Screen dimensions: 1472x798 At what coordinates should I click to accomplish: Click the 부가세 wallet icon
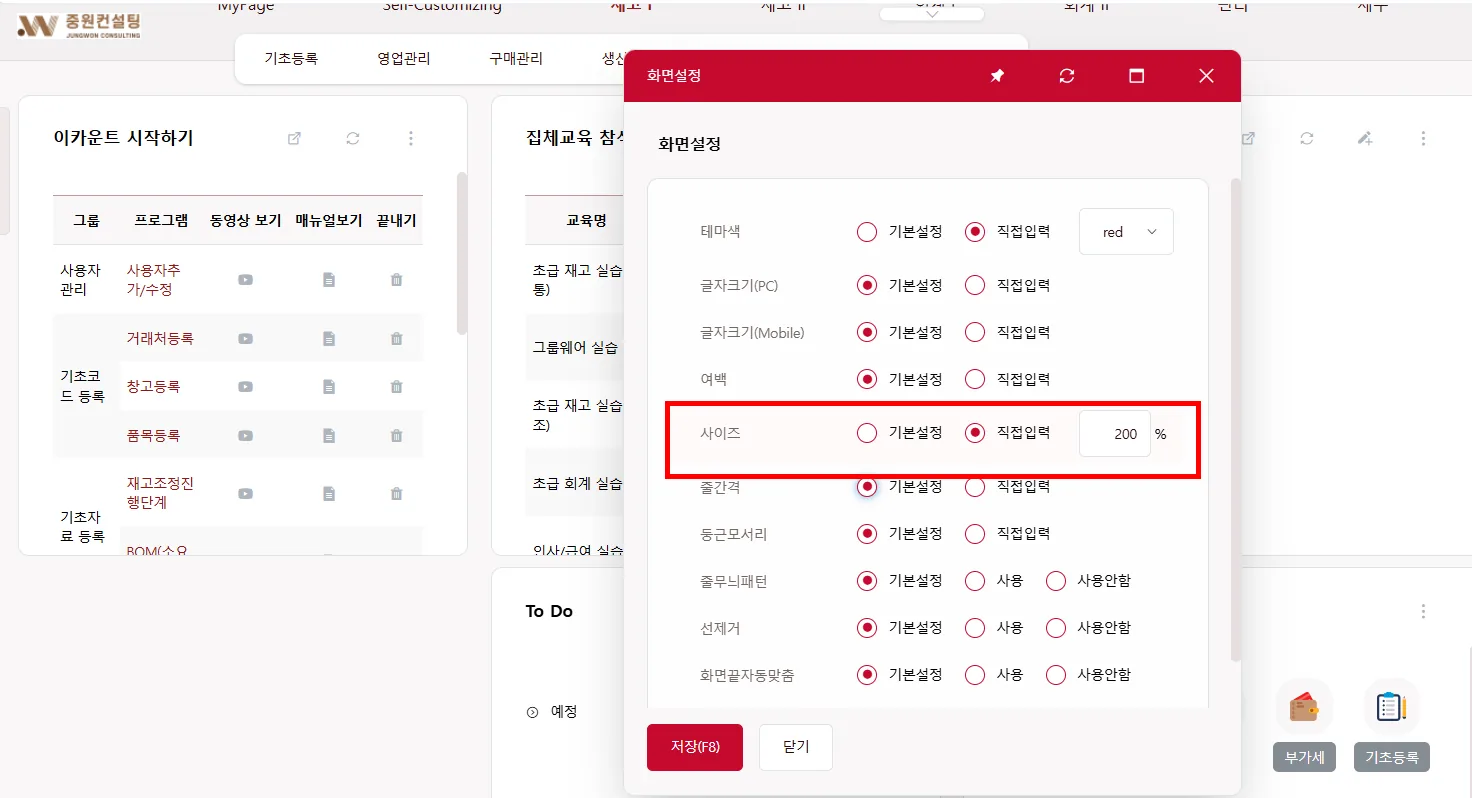click(1304, 707)
